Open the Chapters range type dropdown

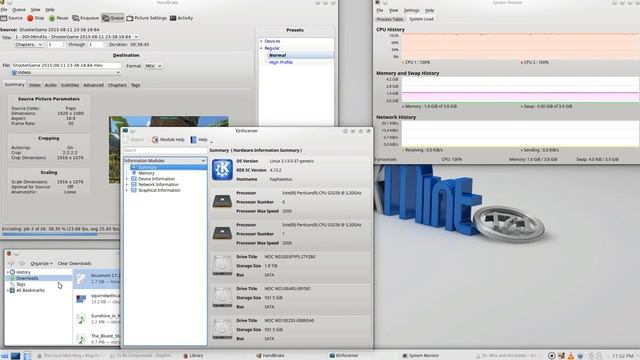click(x=29, y=44)
